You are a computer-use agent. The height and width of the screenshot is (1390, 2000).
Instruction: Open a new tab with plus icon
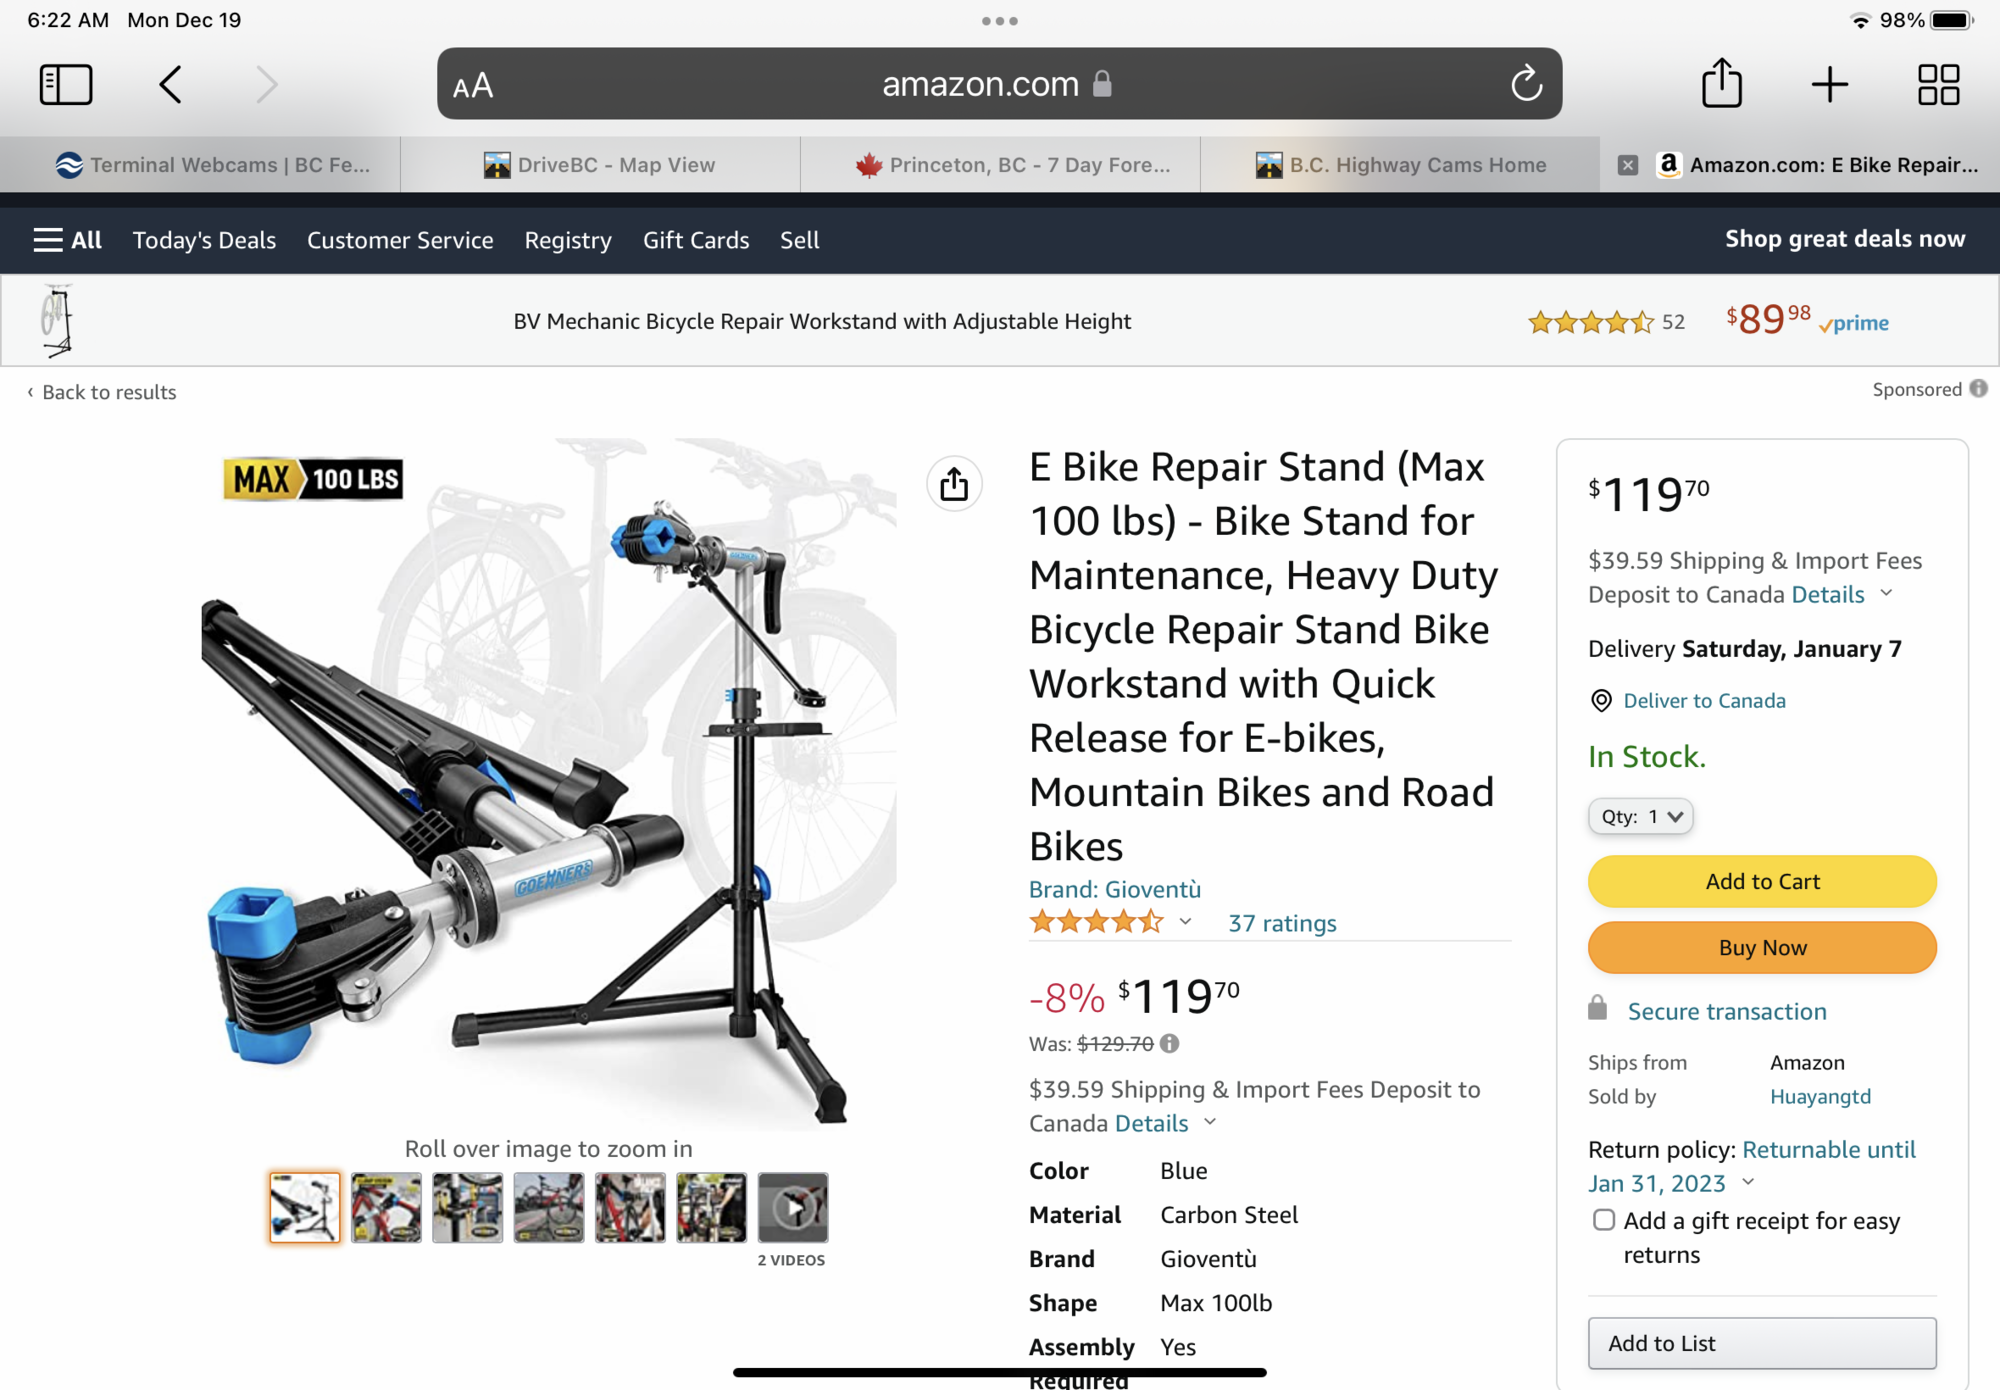coord(1830,84)
